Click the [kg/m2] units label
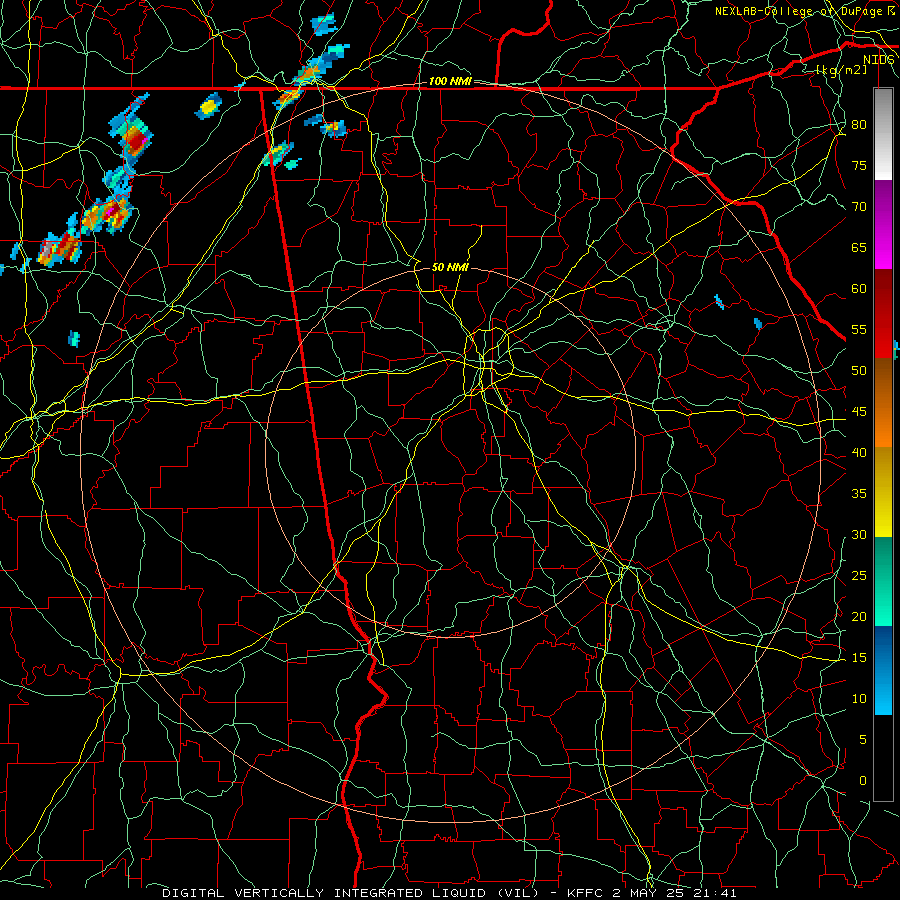Image resolution: width=900 pixels, height=900 pixels. [841, 70]
